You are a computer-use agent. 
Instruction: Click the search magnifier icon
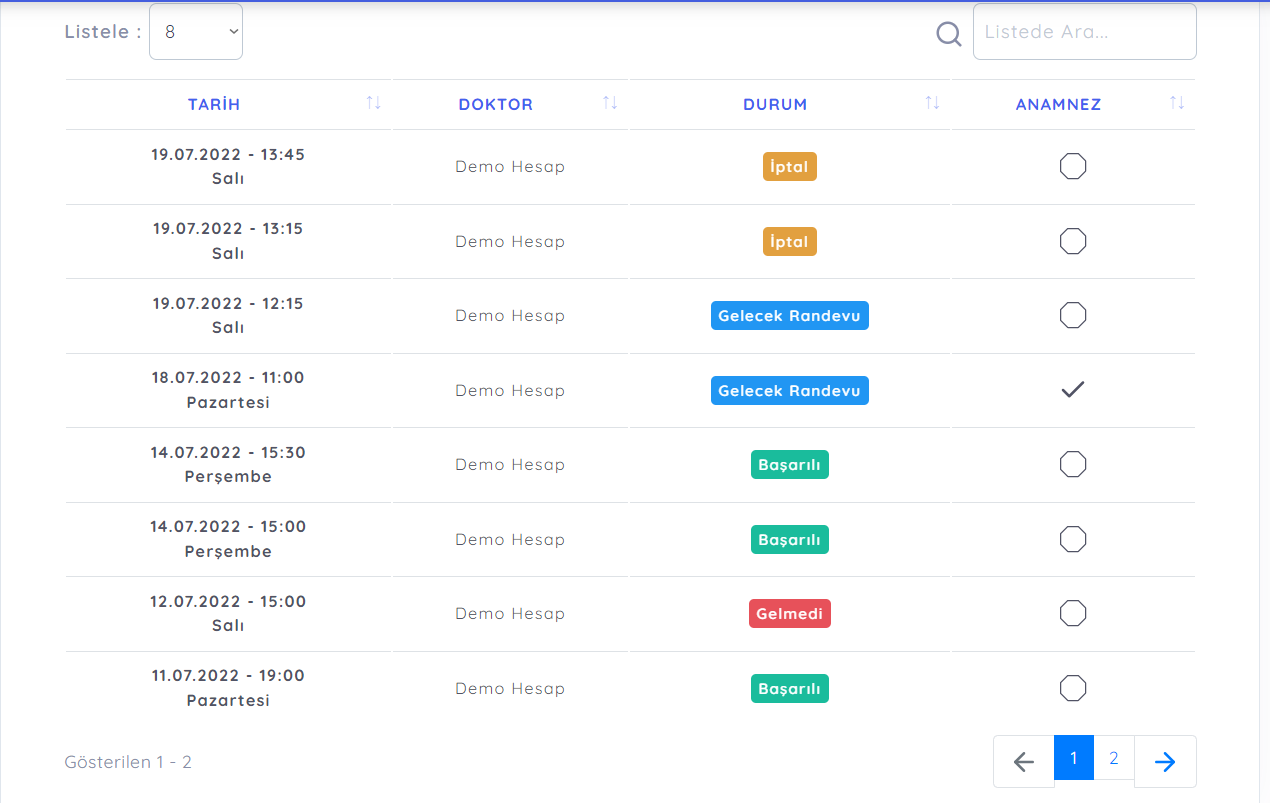point(948,34)
